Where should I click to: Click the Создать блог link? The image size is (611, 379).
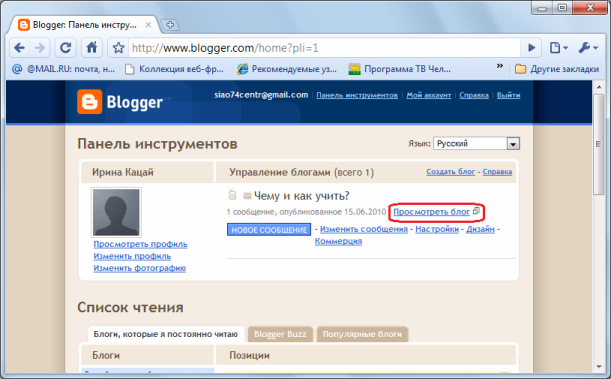[450, 171]
